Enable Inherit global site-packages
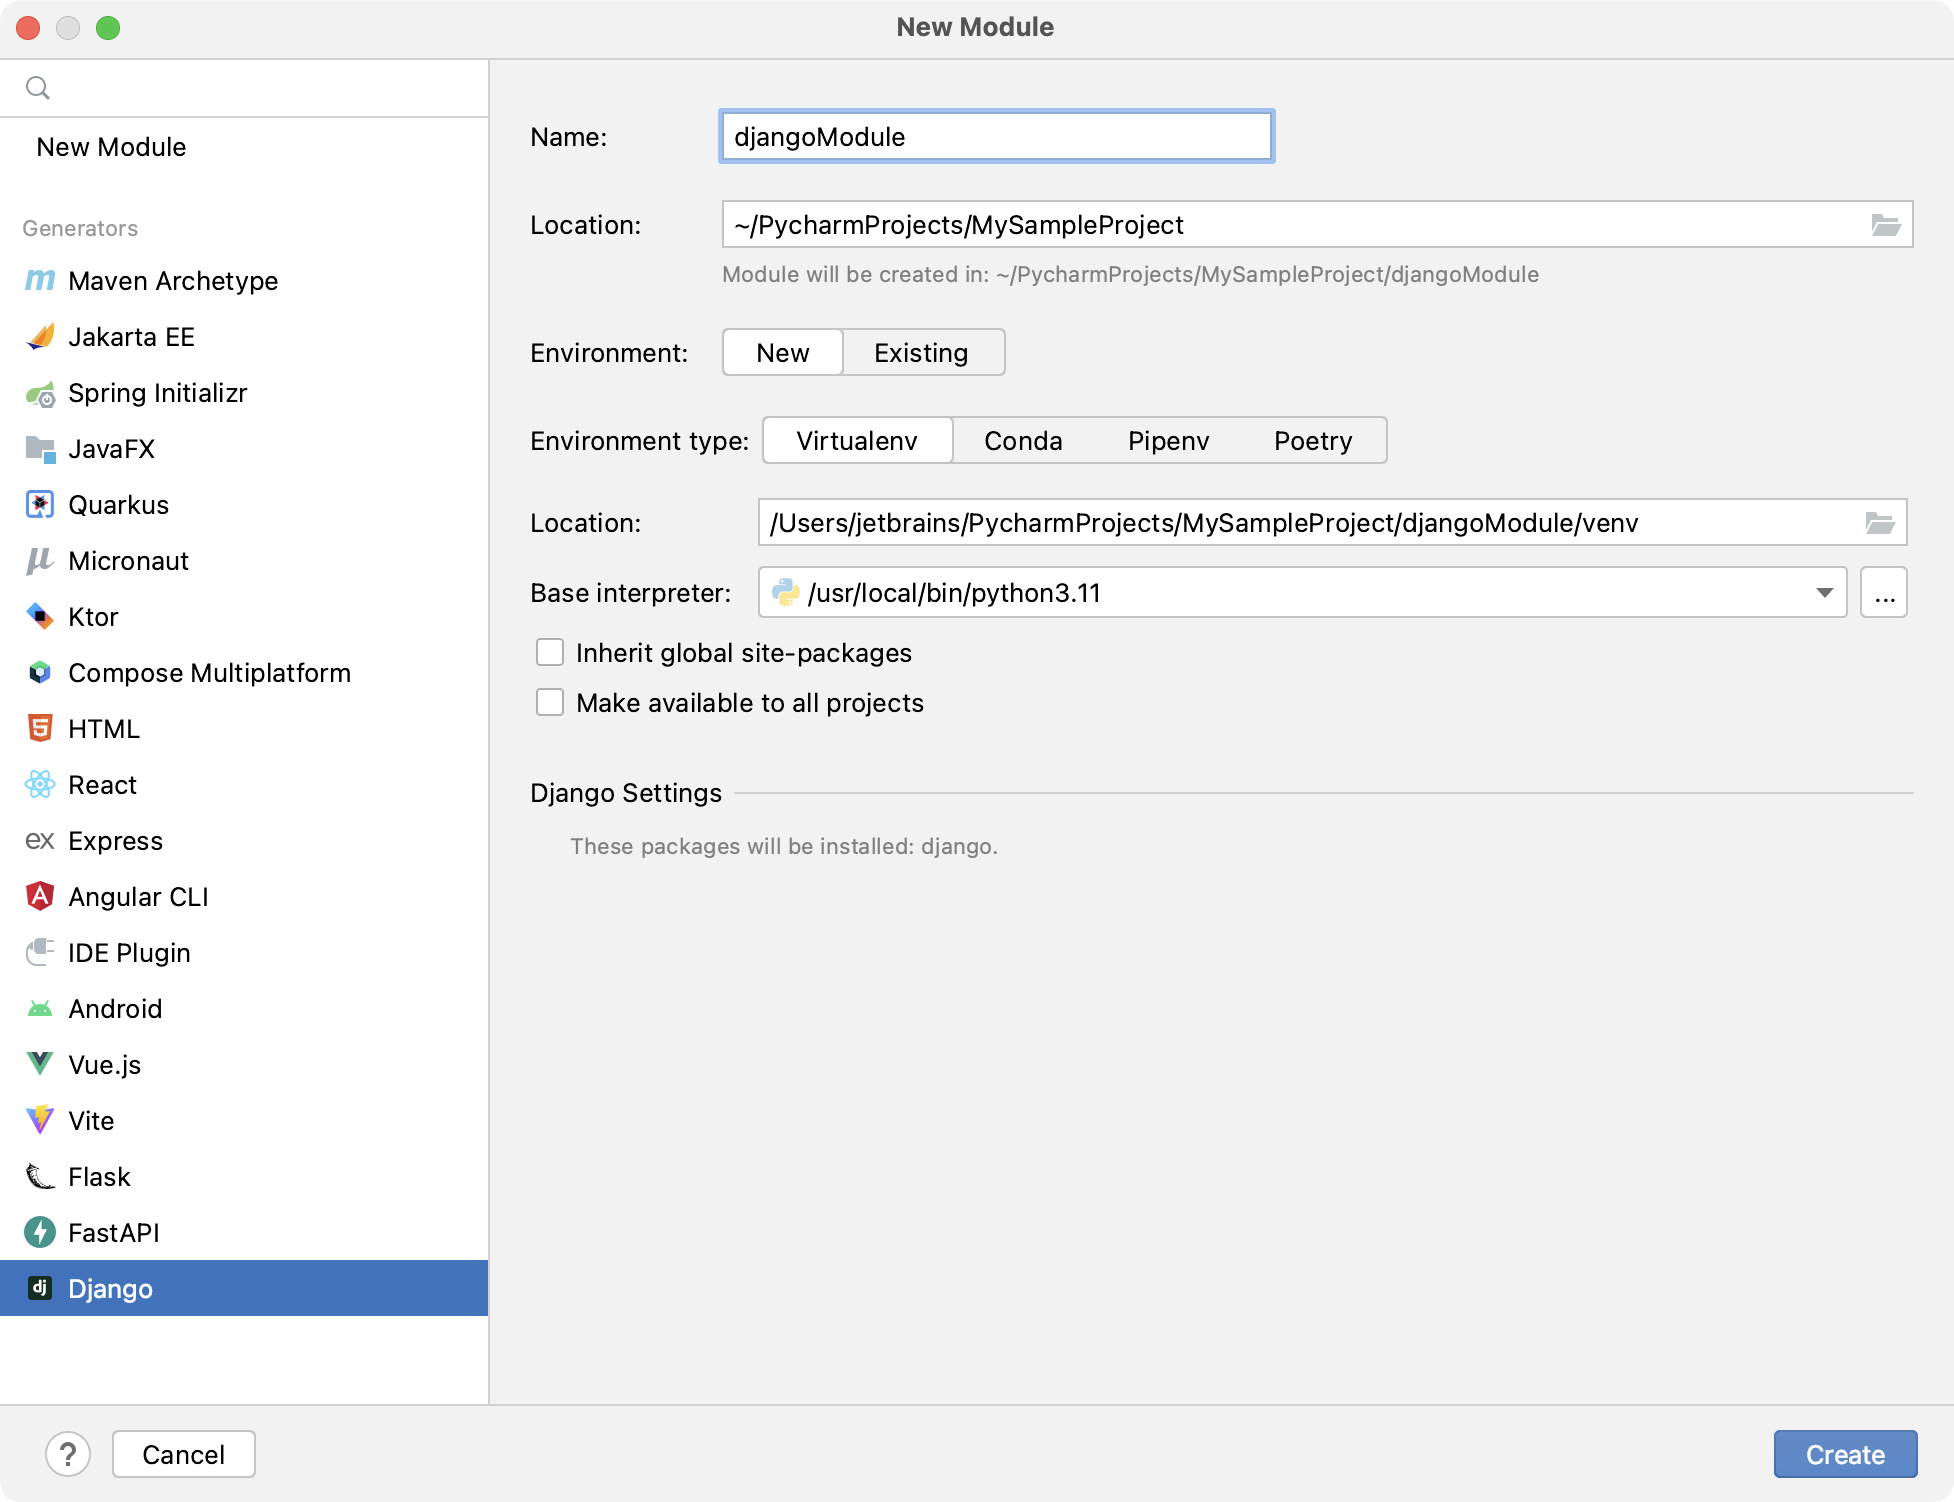1954x1502 pixels. pyautogui.click(x=550, y=653)
